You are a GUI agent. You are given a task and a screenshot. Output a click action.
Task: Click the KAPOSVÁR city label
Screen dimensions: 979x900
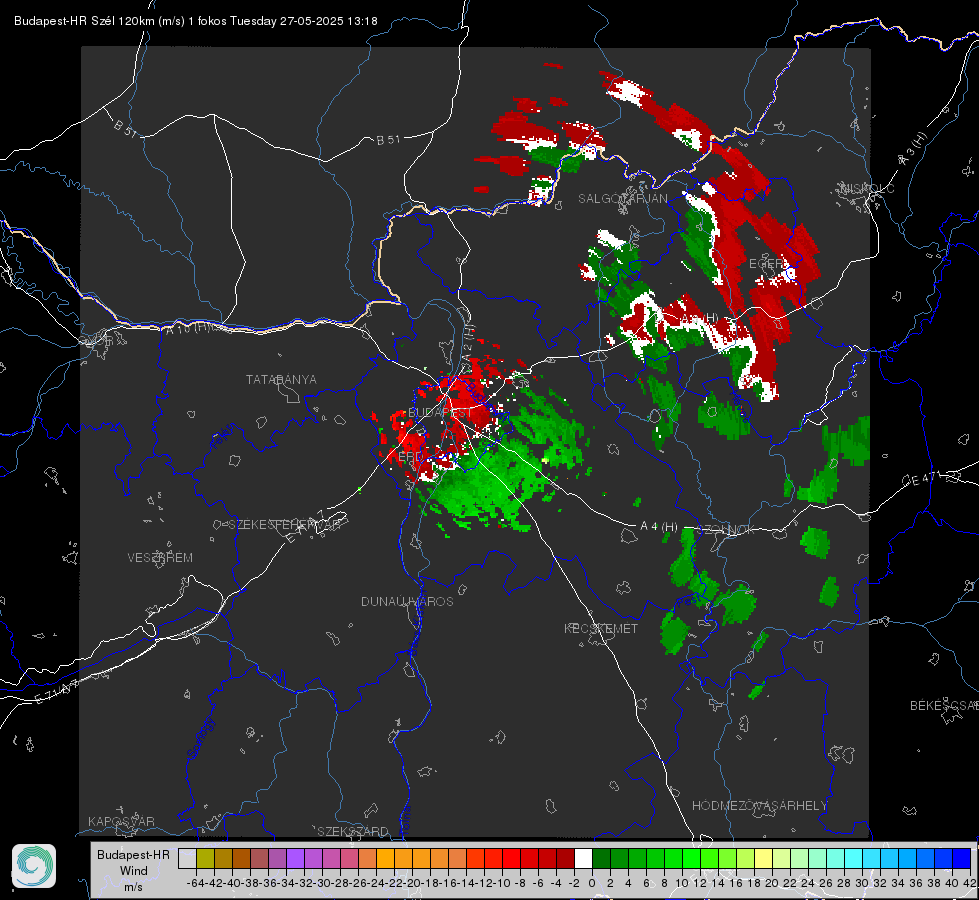click(121, 821)
